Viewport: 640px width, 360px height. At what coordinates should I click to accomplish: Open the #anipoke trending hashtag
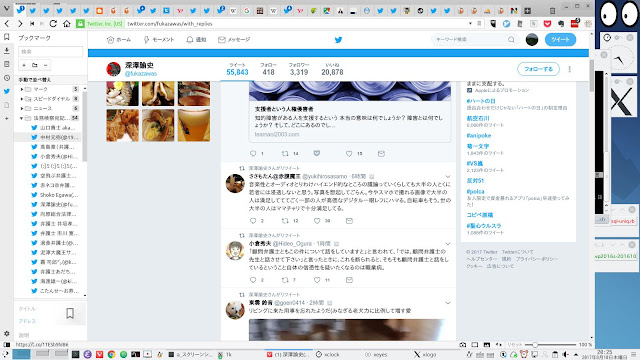(479, 136)
